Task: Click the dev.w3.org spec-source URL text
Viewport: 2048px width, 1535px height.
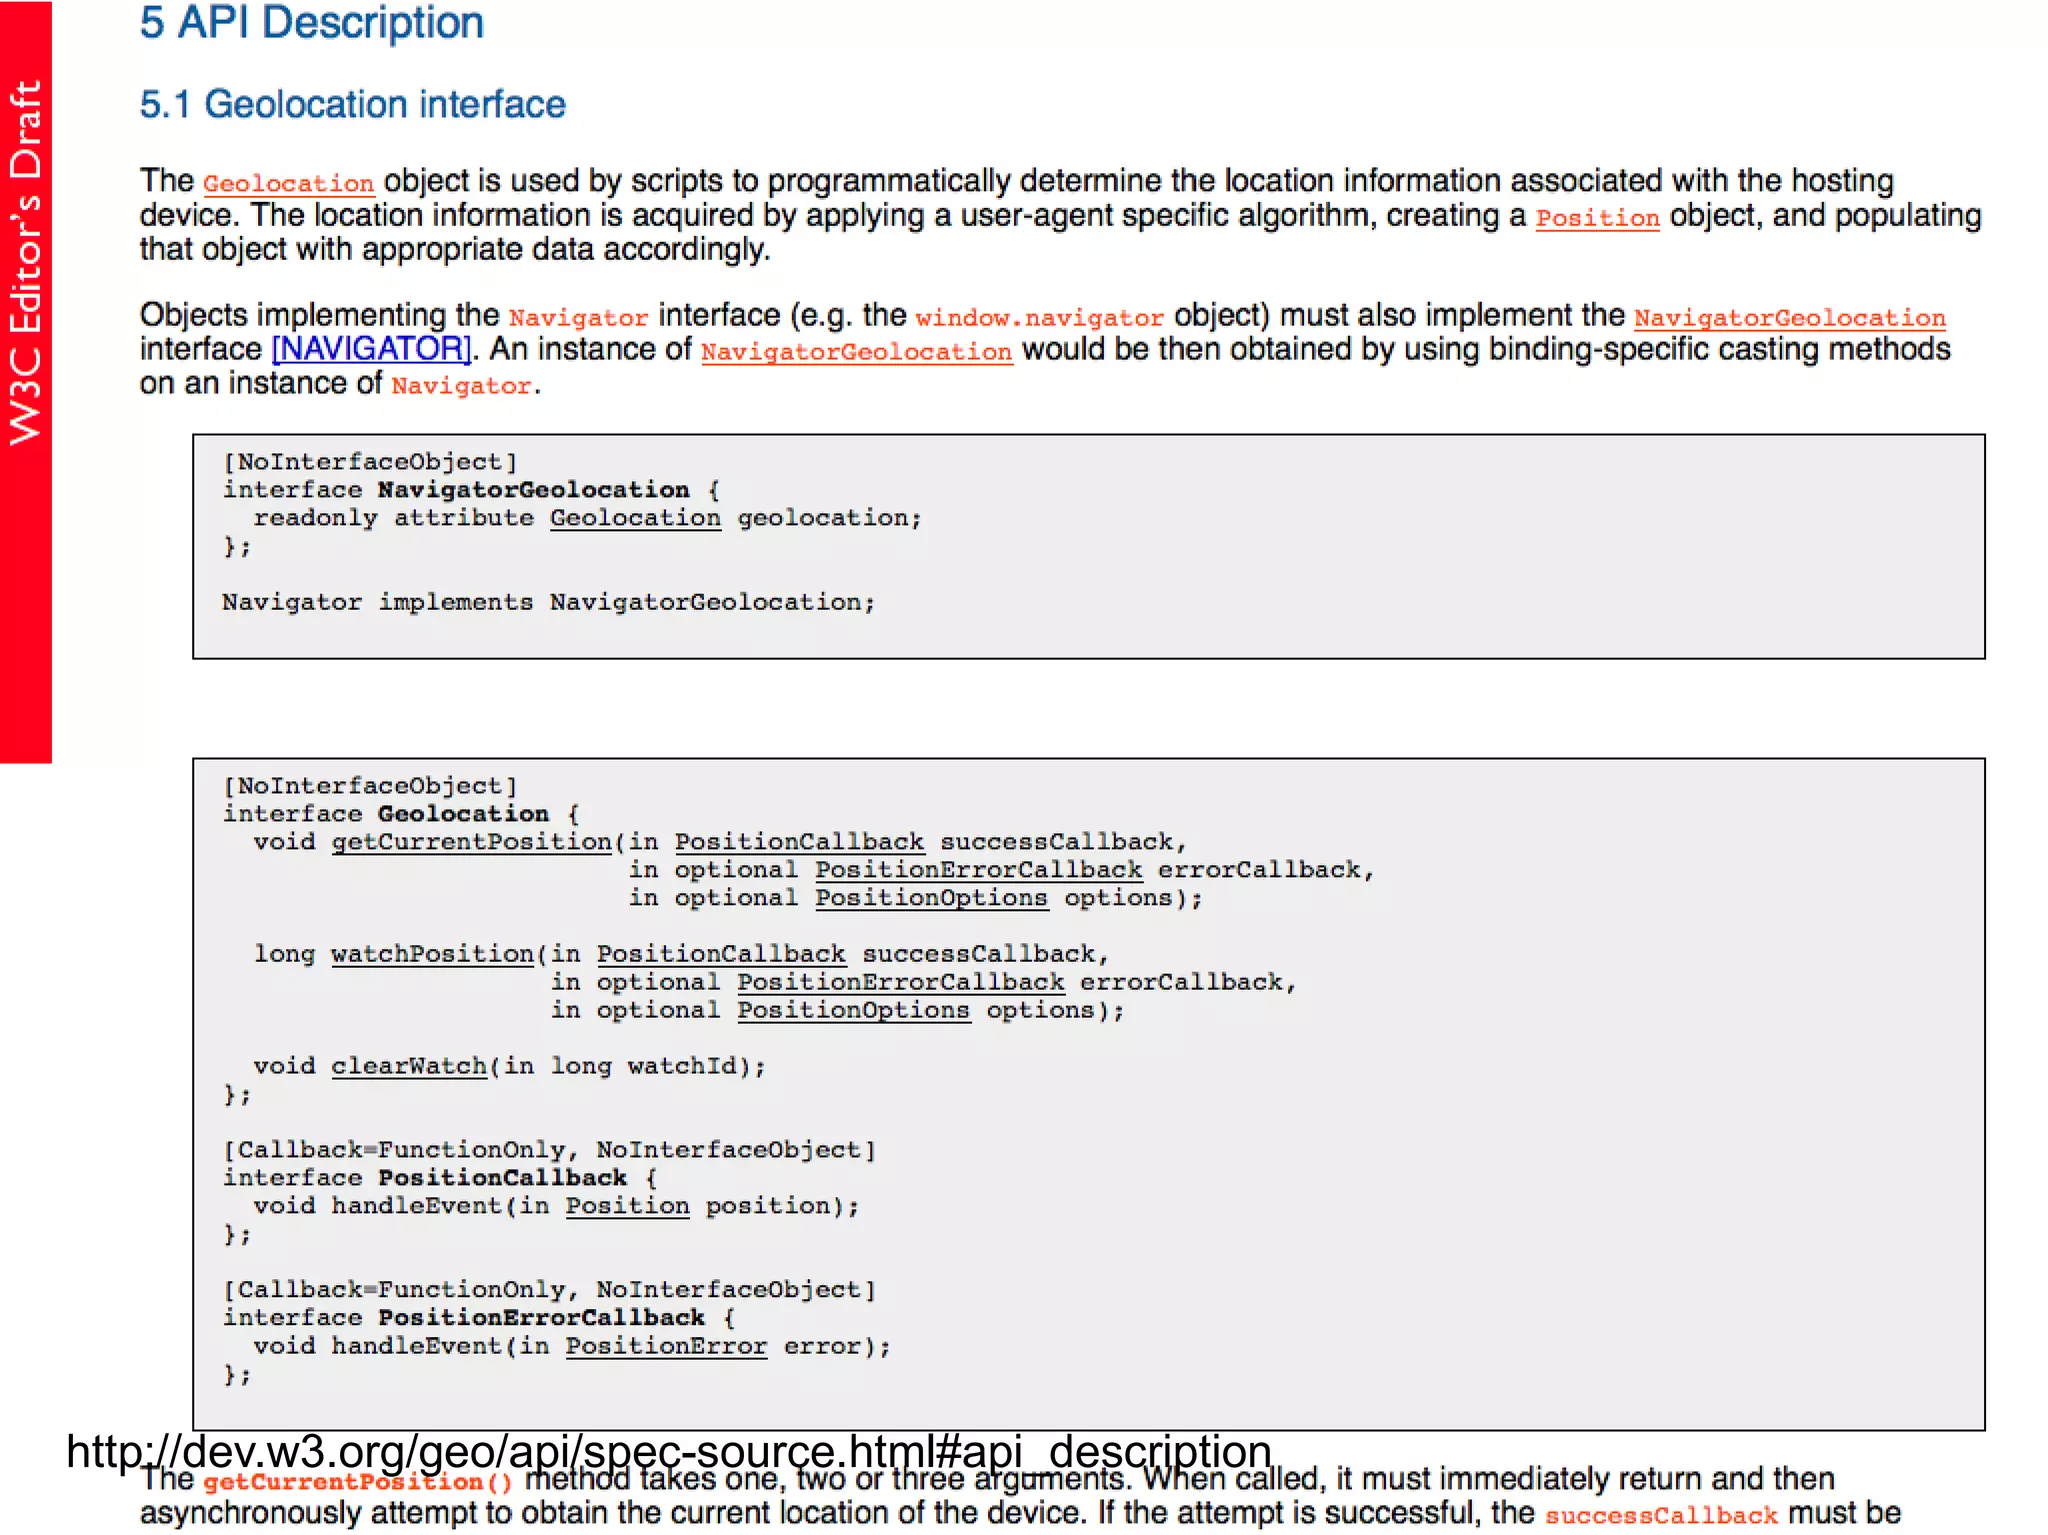Action: pos(668,1451)
